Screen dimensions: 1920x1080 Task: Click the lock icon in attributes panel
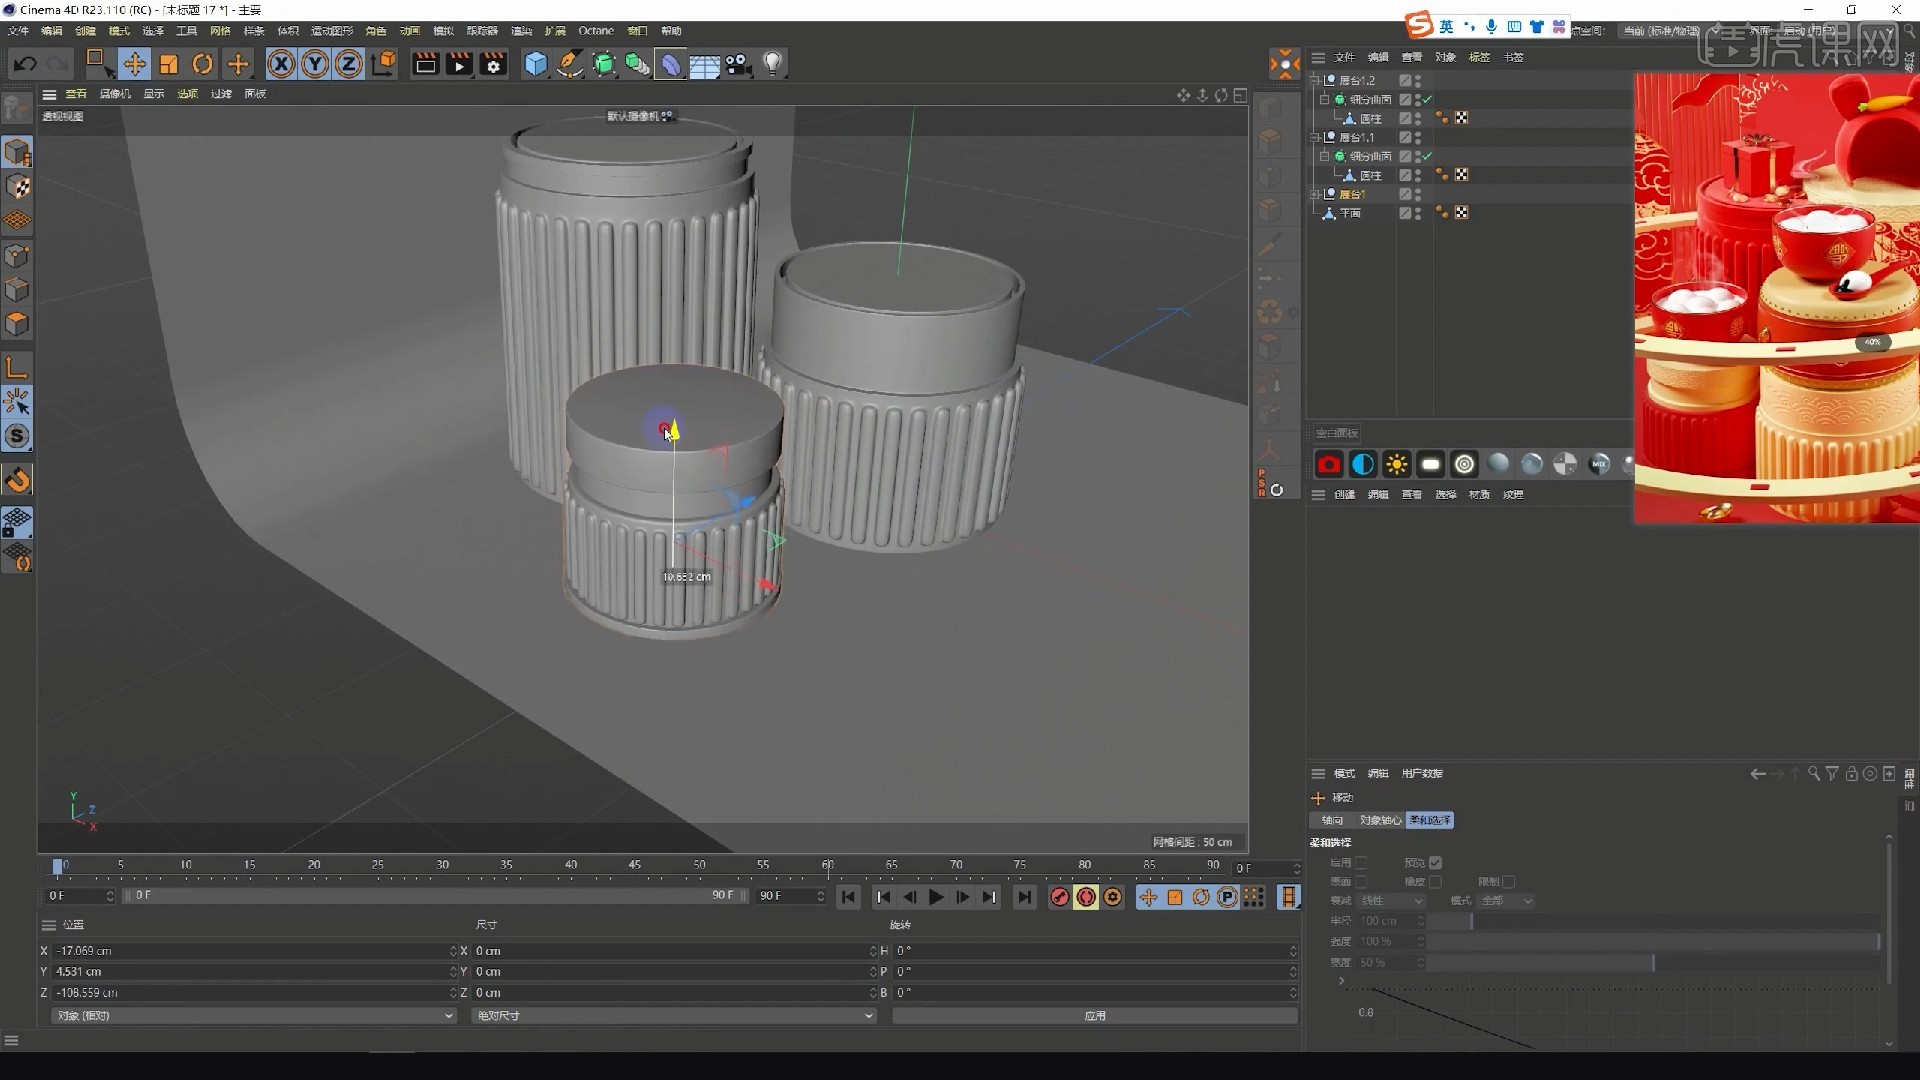click(1851, 774)
